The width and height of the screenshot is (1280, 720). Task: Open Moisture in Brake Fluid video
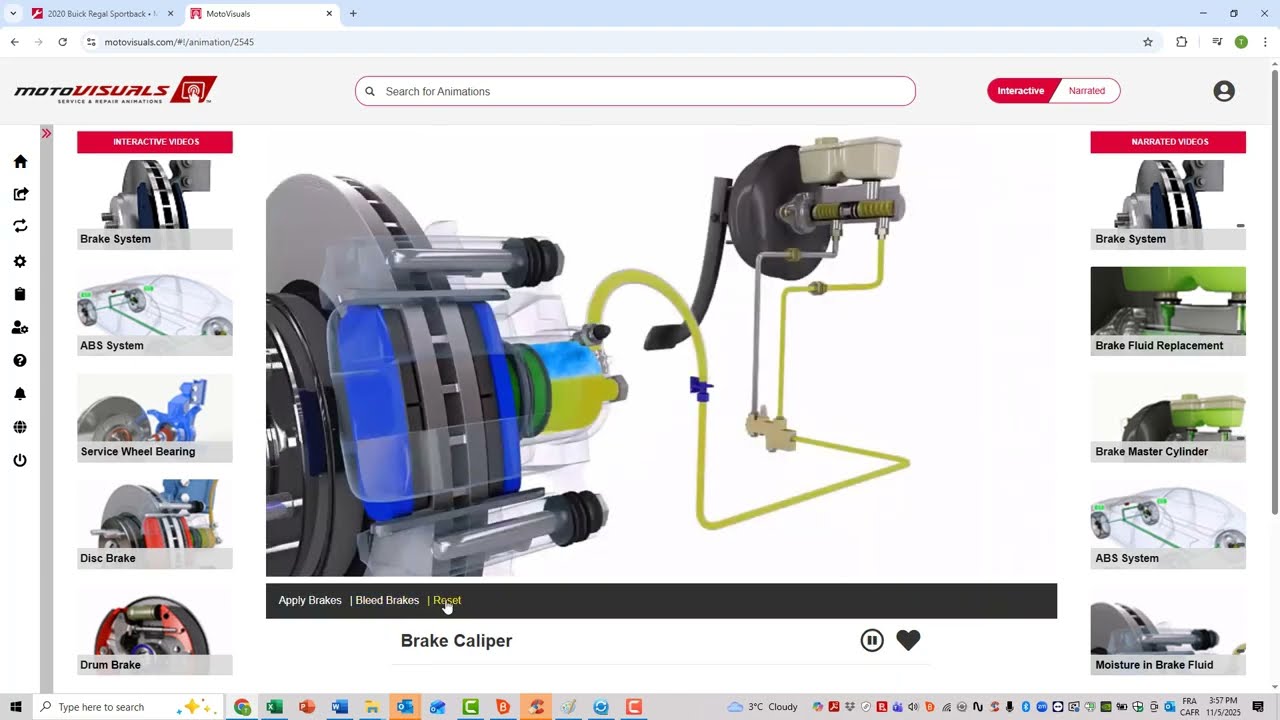[1168, 631]
